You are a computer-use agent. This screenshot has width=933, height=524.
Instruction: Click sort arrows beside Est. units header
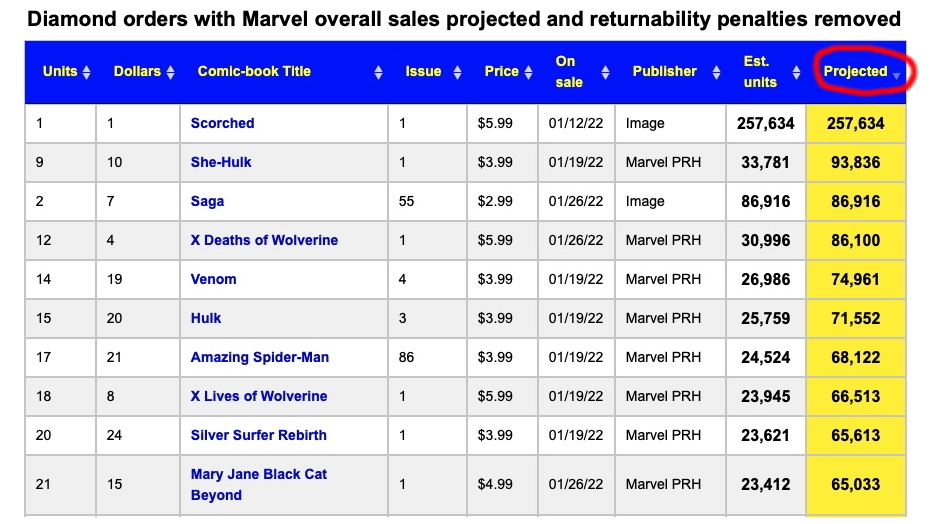point(797,72)
